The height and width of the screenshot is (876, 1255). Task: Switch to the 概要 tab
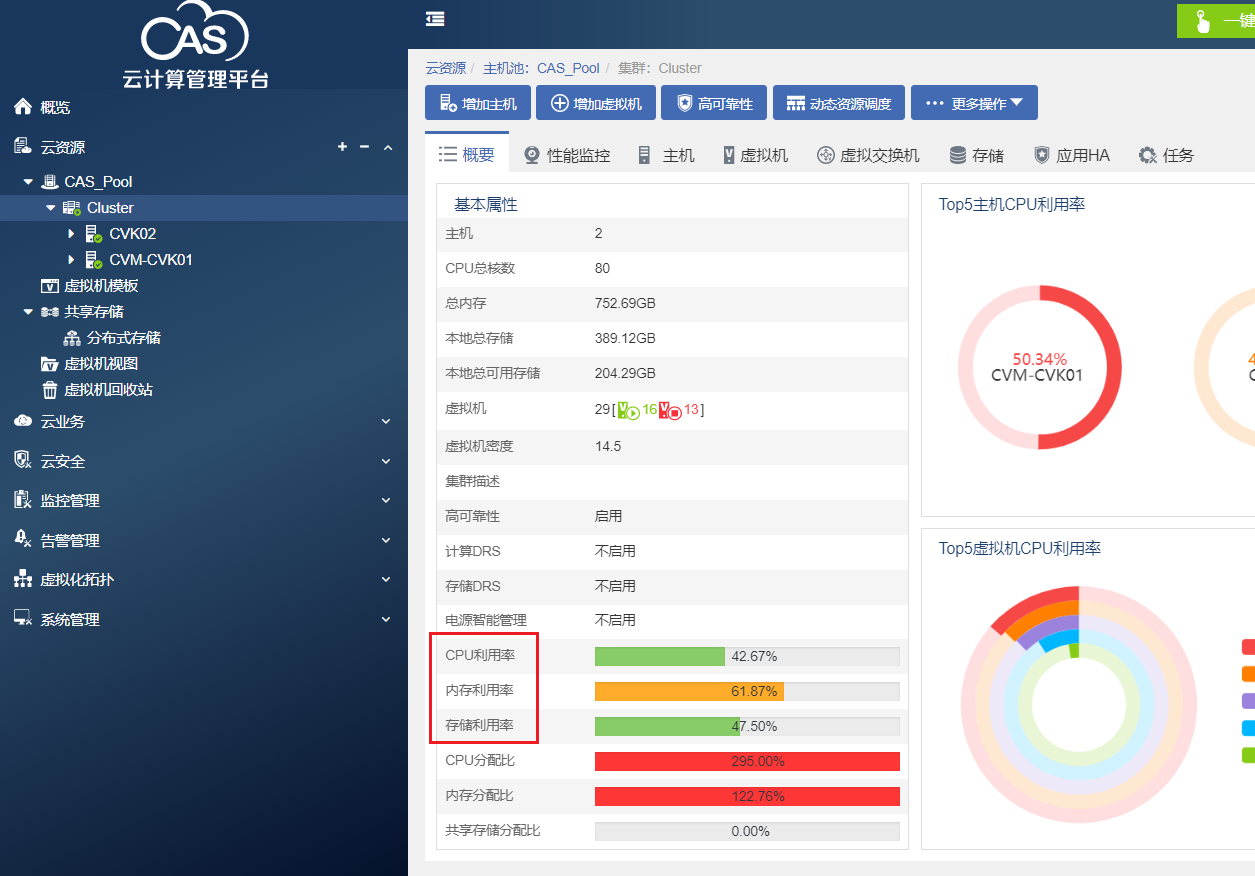pyautogui.click(x=467, y=154)
